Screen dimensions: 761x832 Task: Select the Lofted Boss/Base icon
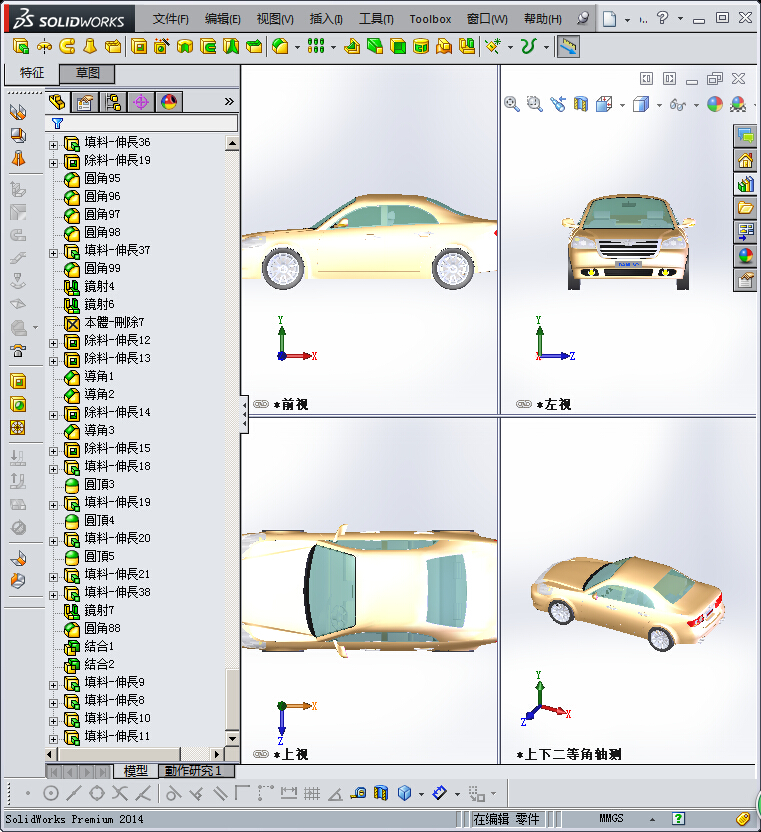pyautogui.click(x=90, y=47)
